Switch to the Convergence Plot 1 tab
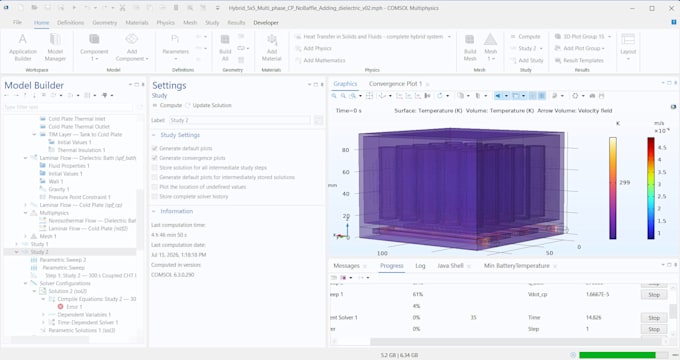The height and width of the screenshot is (360, 680). pos(395,84)
